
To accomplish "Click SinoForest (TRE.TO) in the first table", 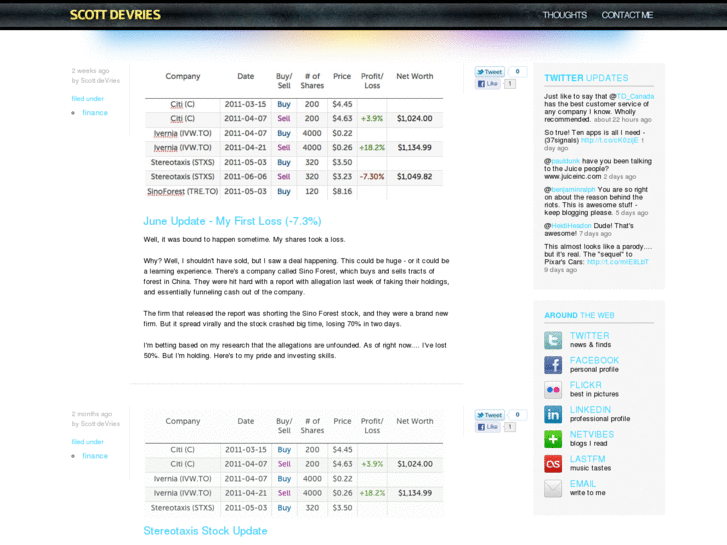I will coord(182,192).
